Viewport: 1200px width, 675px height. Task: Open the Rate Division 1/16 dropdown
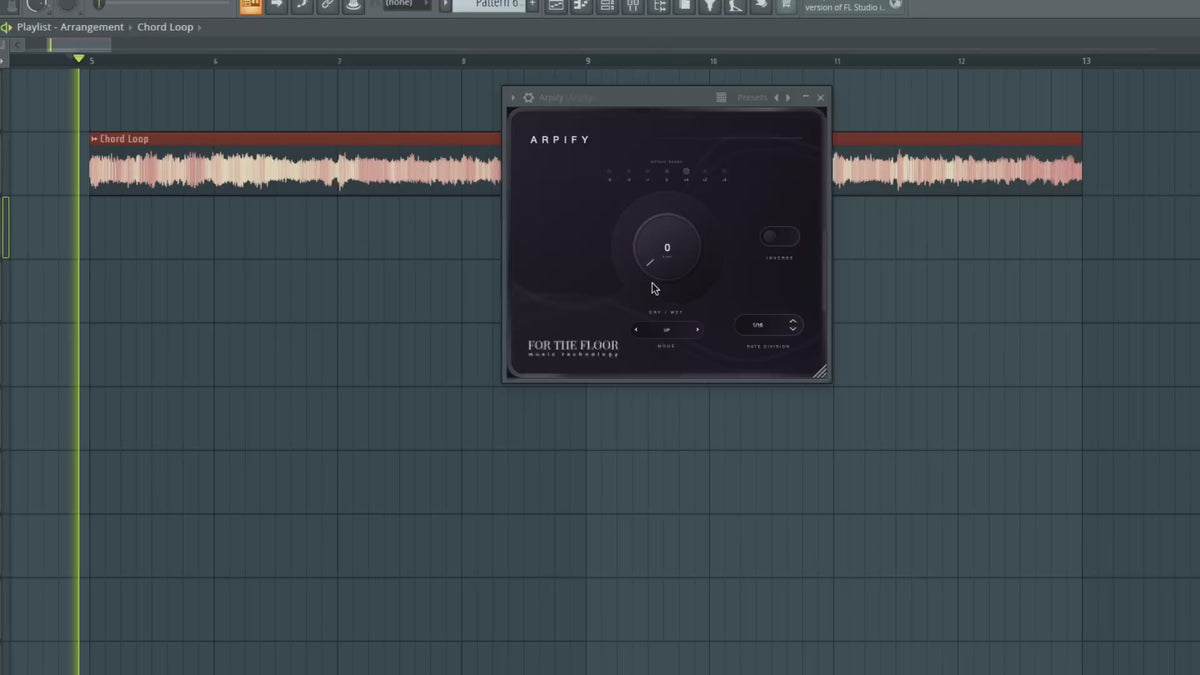pyautogui.click(x=768, y=325)
